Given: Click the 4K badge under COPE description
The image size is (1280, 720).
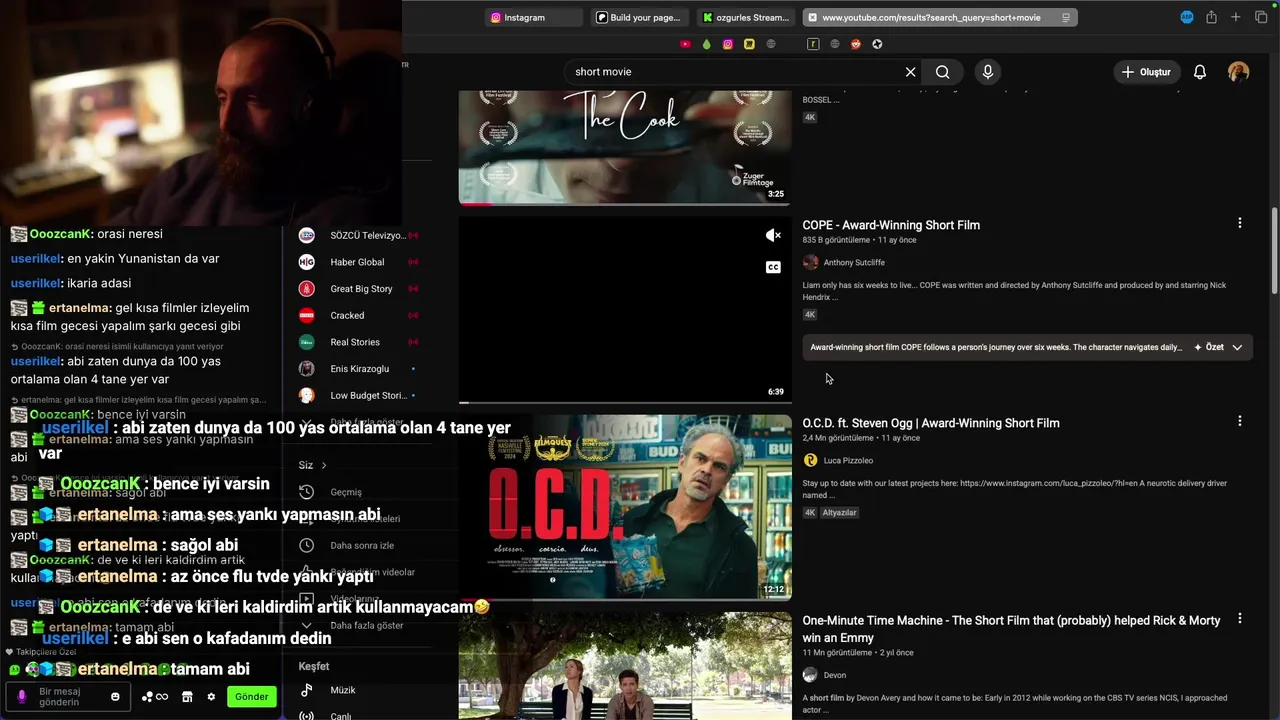Looking at the screenshot, I should 810,314.
